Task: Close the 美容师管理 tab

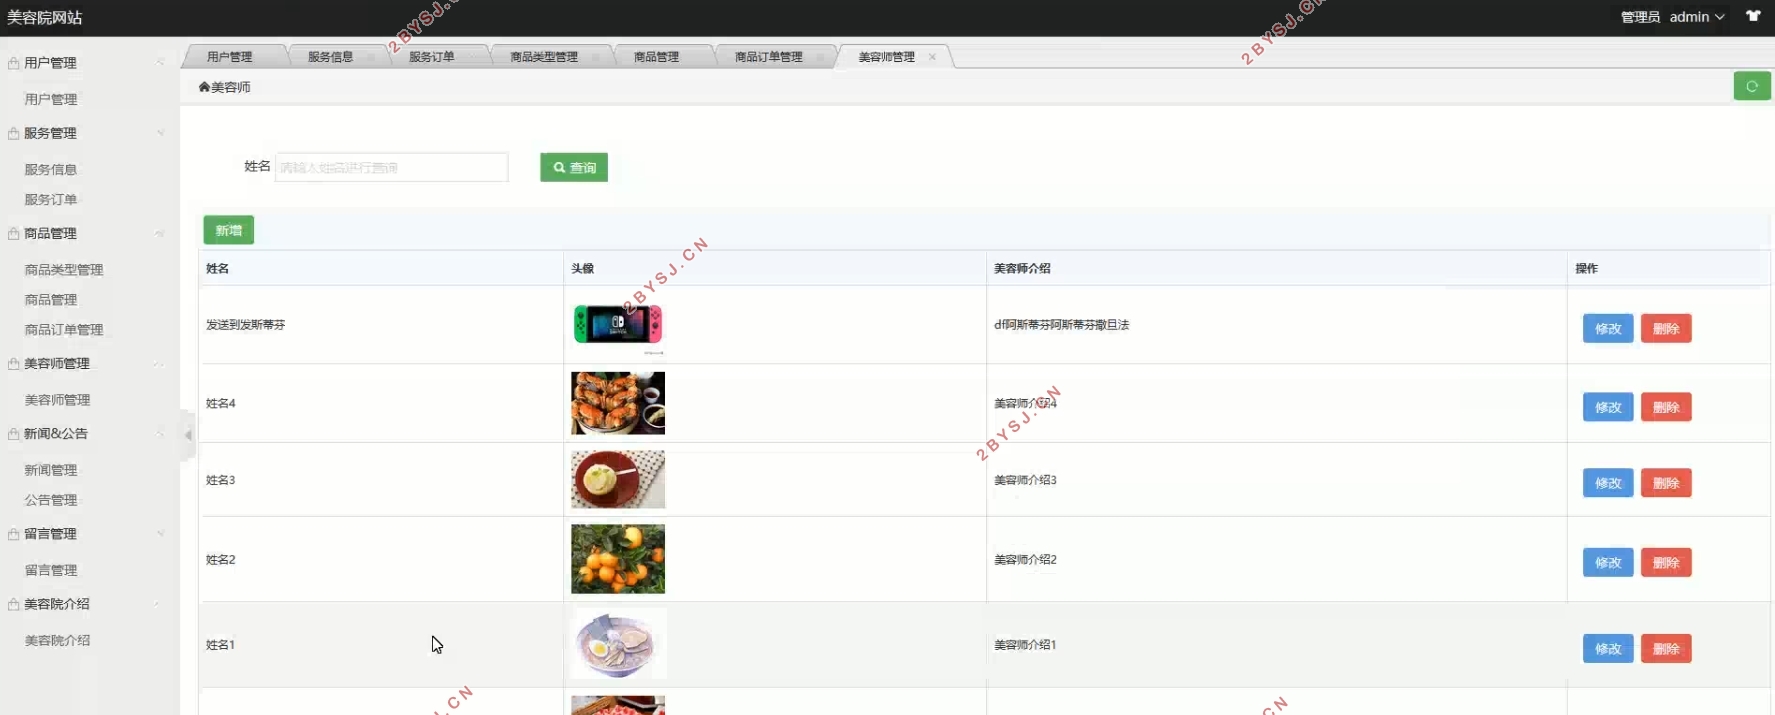Action: pos(932,57)
